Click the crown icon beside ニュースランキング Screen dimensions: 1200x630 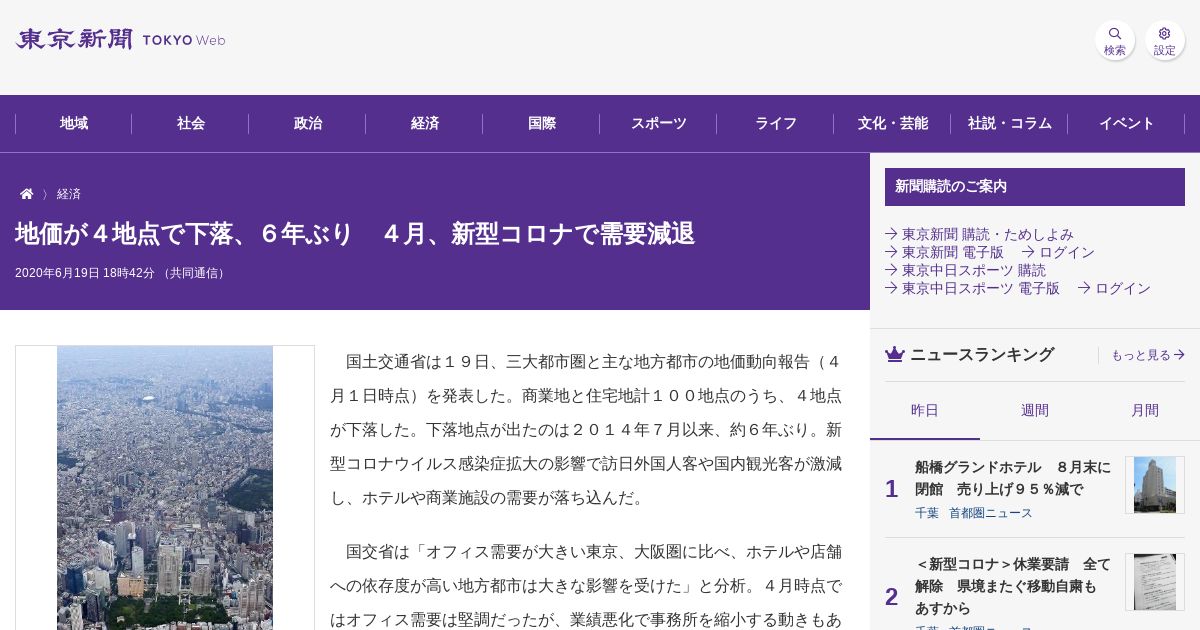(895, 354)
